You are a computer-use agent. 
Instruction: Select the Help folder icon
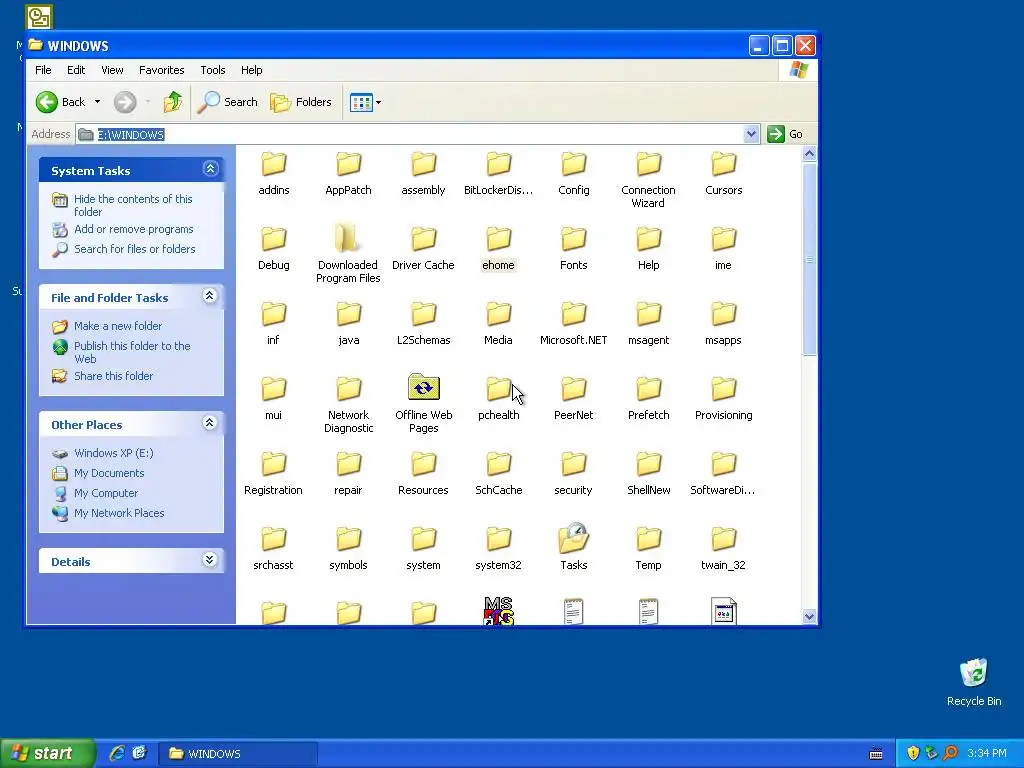tap(648, 239)
